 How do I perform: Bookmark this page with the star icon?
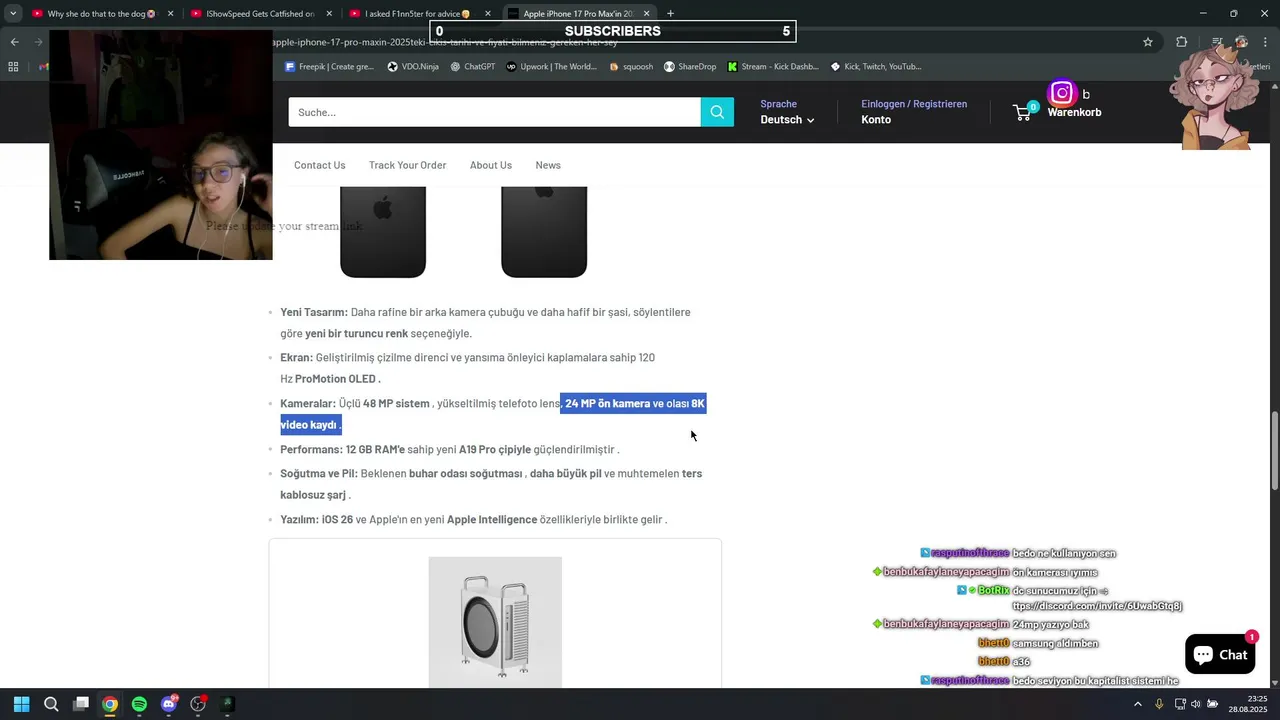point(1148,42)
